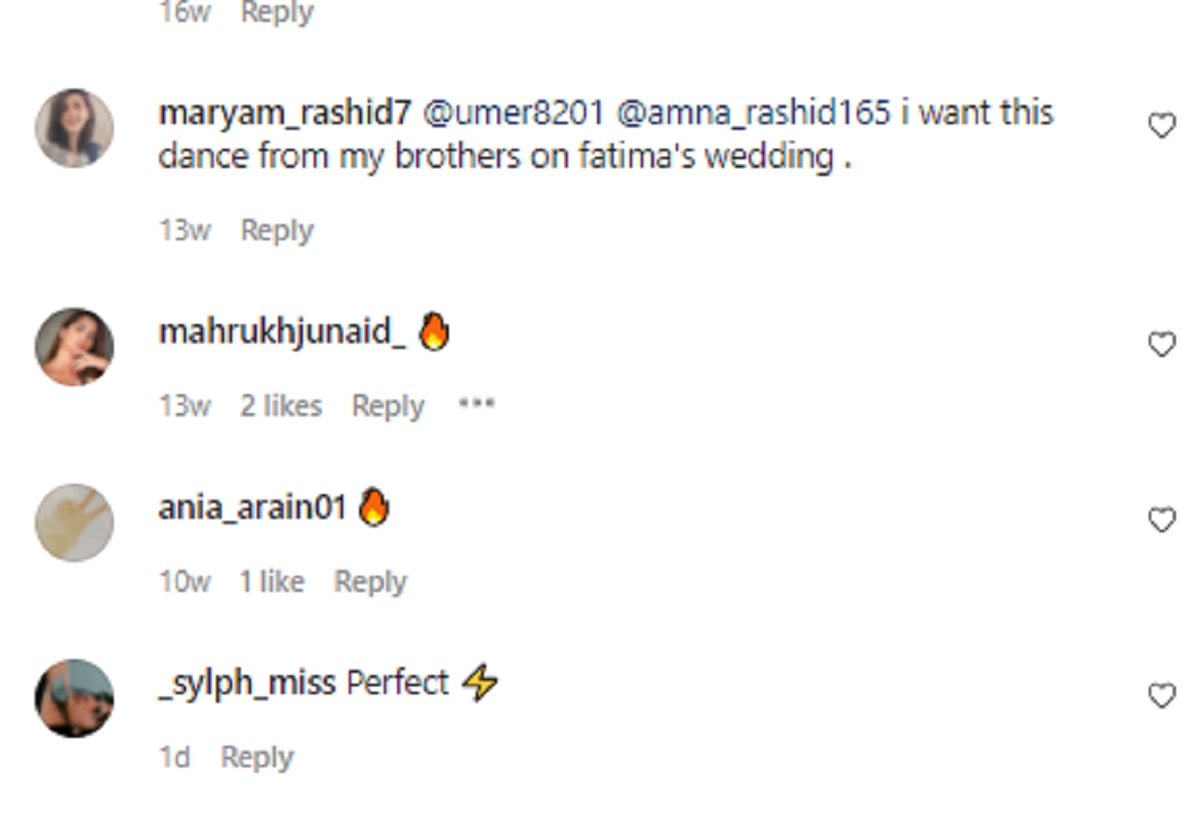
Task: Visit _sylph_miss profile from username
Action: [247, 684]
